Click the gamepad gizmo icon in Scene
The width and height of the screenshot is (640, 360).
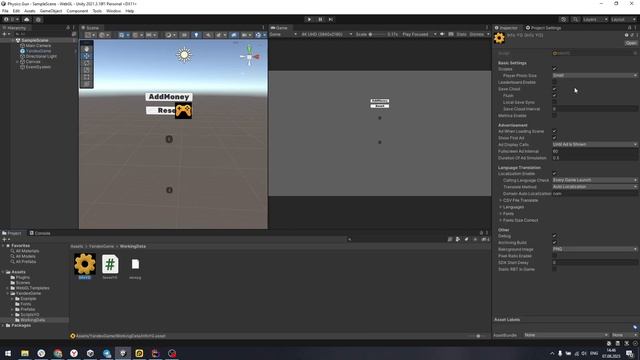click(183, 111)
